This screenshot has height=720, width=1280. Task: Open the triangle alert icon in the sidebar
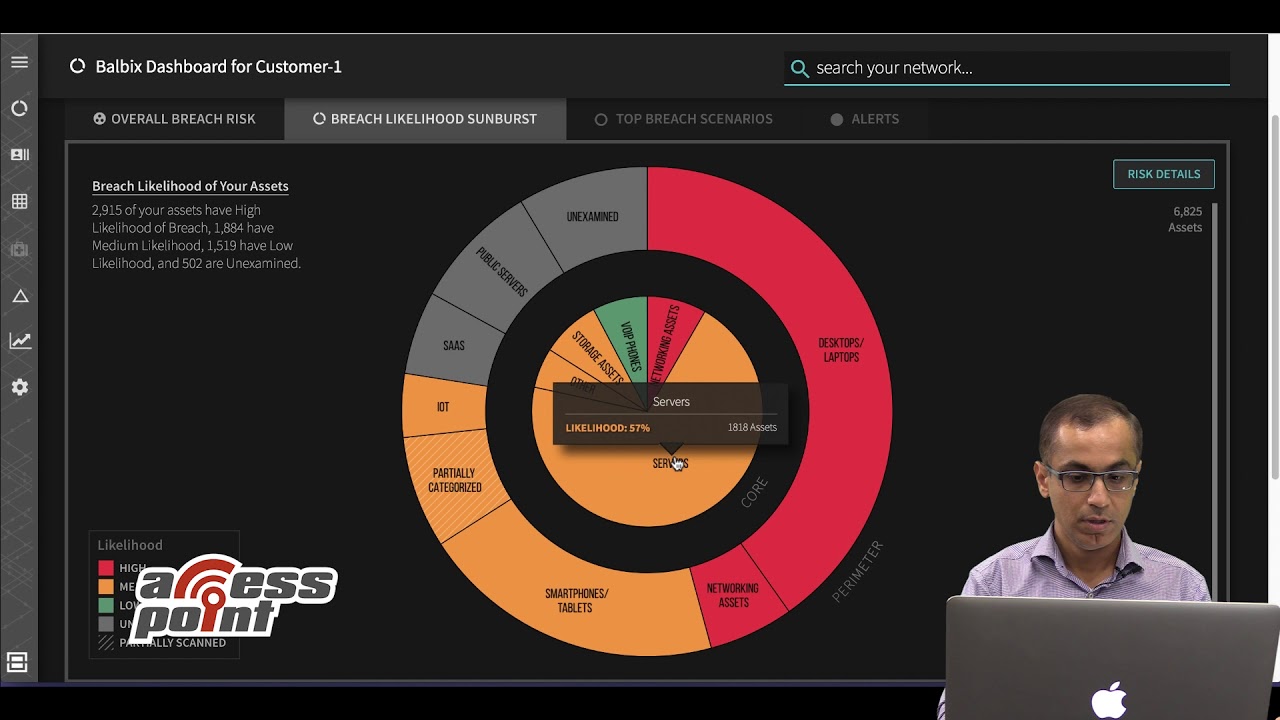coord(19,296)
